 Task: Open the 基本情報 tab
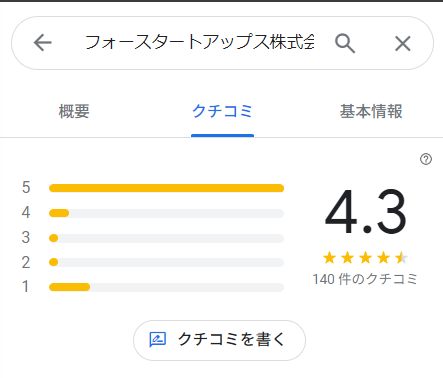coord(371,111)
